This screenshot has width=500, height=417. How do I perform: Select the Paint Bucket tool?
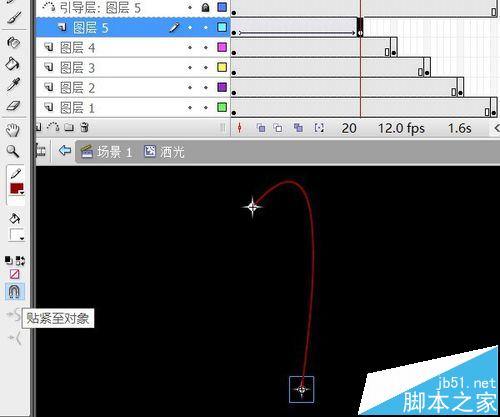point(13,63)
